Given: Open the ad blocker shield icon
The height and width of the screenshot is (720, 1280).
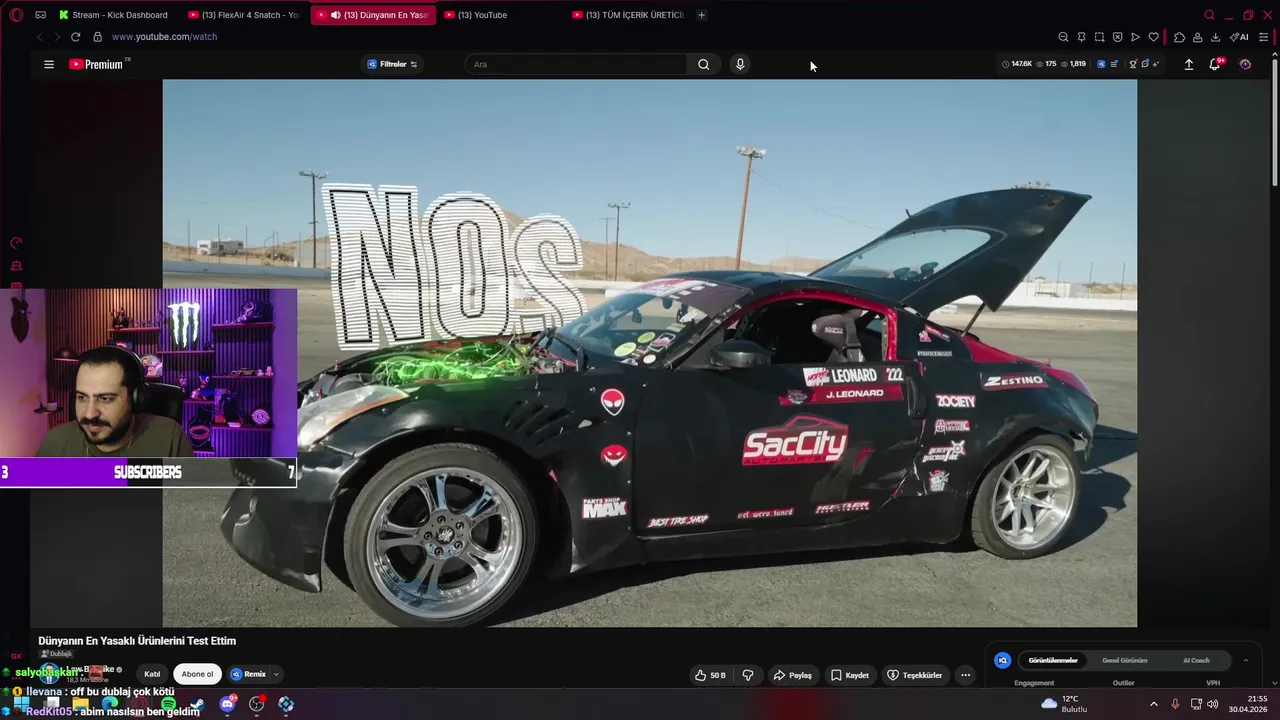Looking at the screenshot, I should tap(1117, 37).
